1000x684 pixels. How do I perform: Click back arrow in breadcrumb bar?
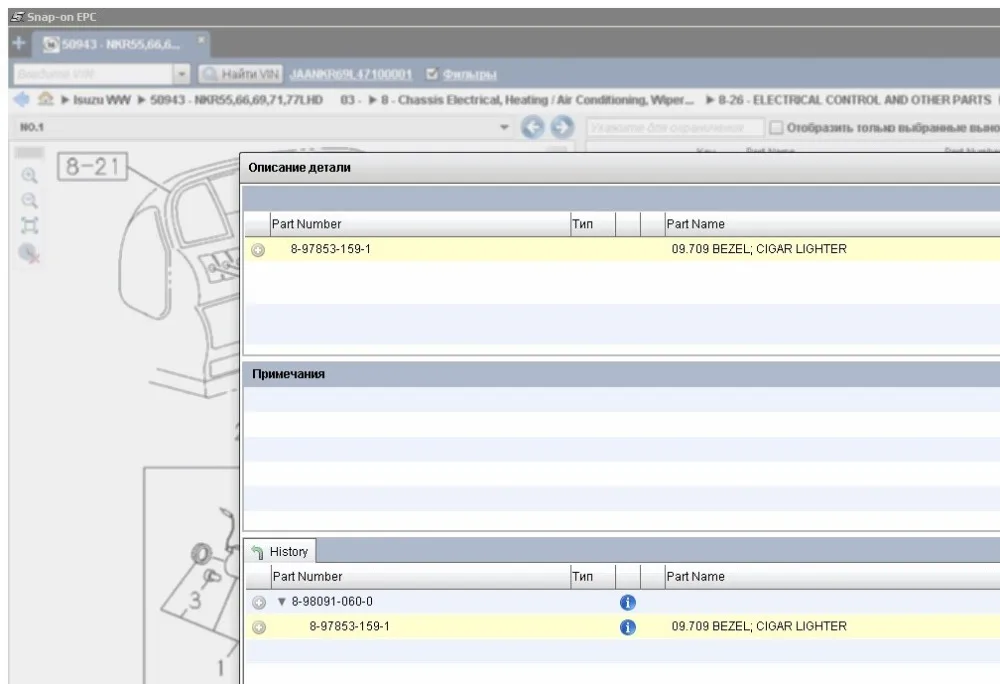21,99
